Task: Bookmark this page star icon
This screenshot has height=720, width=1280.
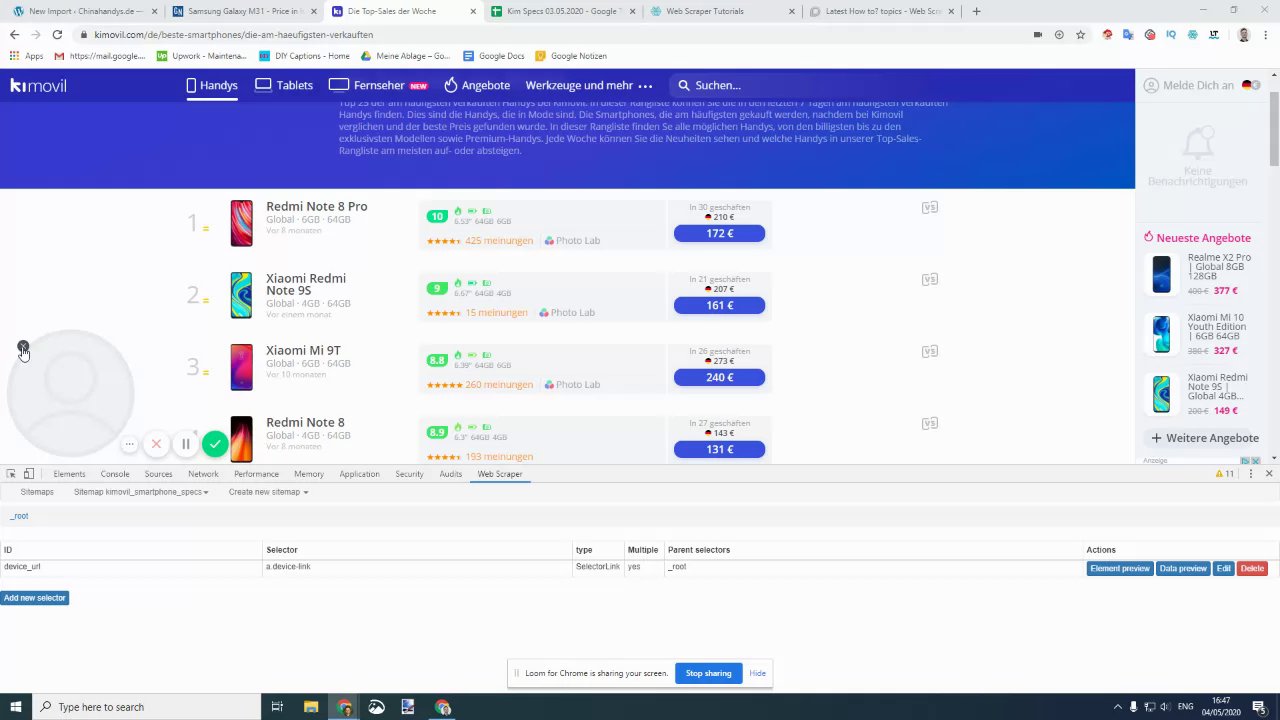Action: (1080, 34)
